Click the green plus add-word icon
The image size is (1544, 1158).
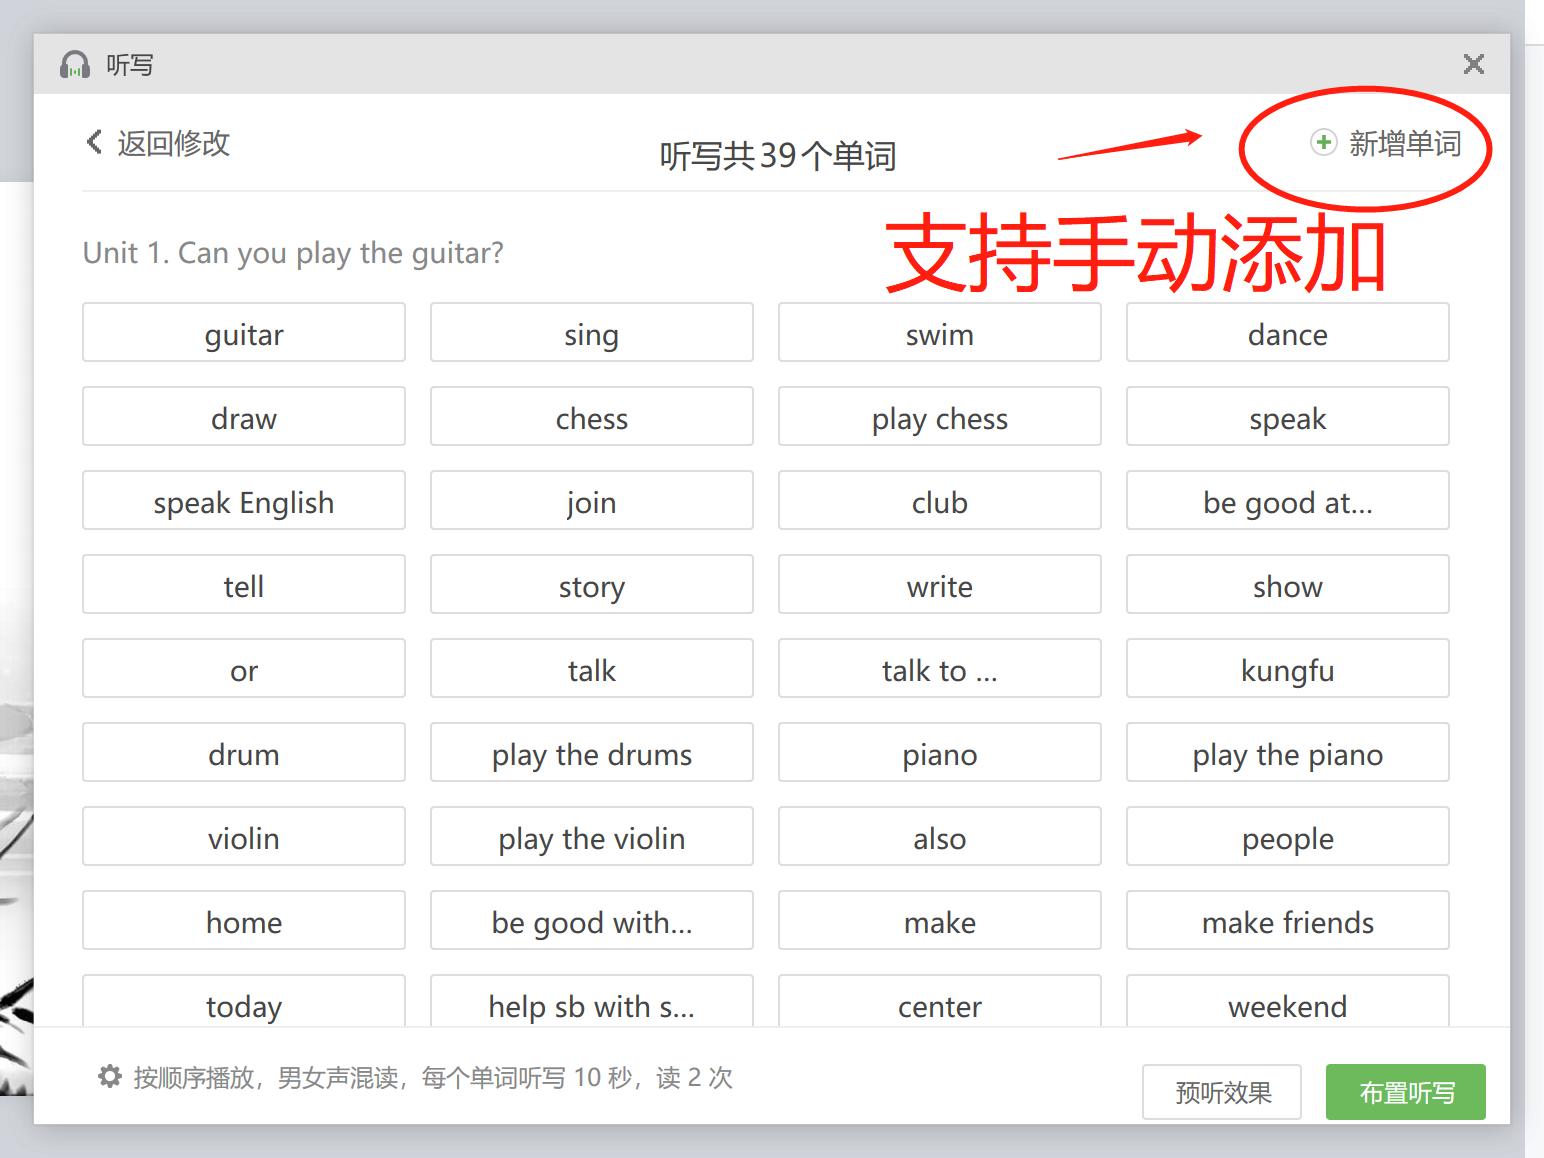(x=1323, y=143)
